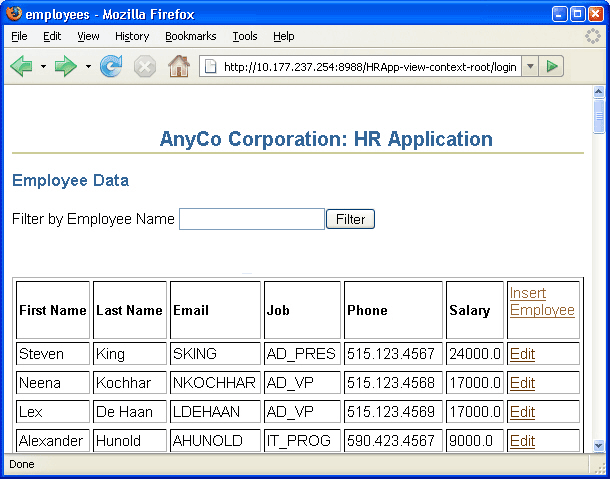Click the vertical scrollbar down arrow
This screenshot has height=479, width=610.
click(599, 445)
